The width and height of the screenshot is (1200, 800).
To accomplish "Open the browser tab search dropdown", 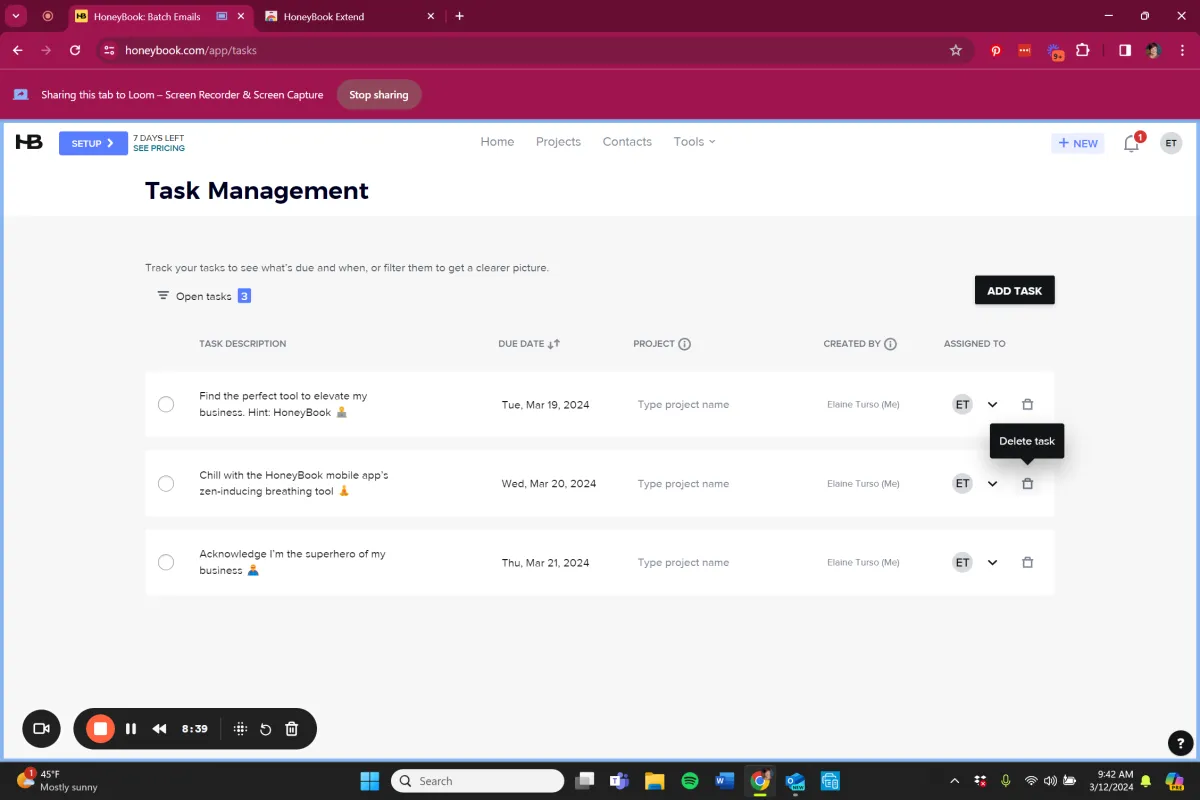I will pos(16,16).
